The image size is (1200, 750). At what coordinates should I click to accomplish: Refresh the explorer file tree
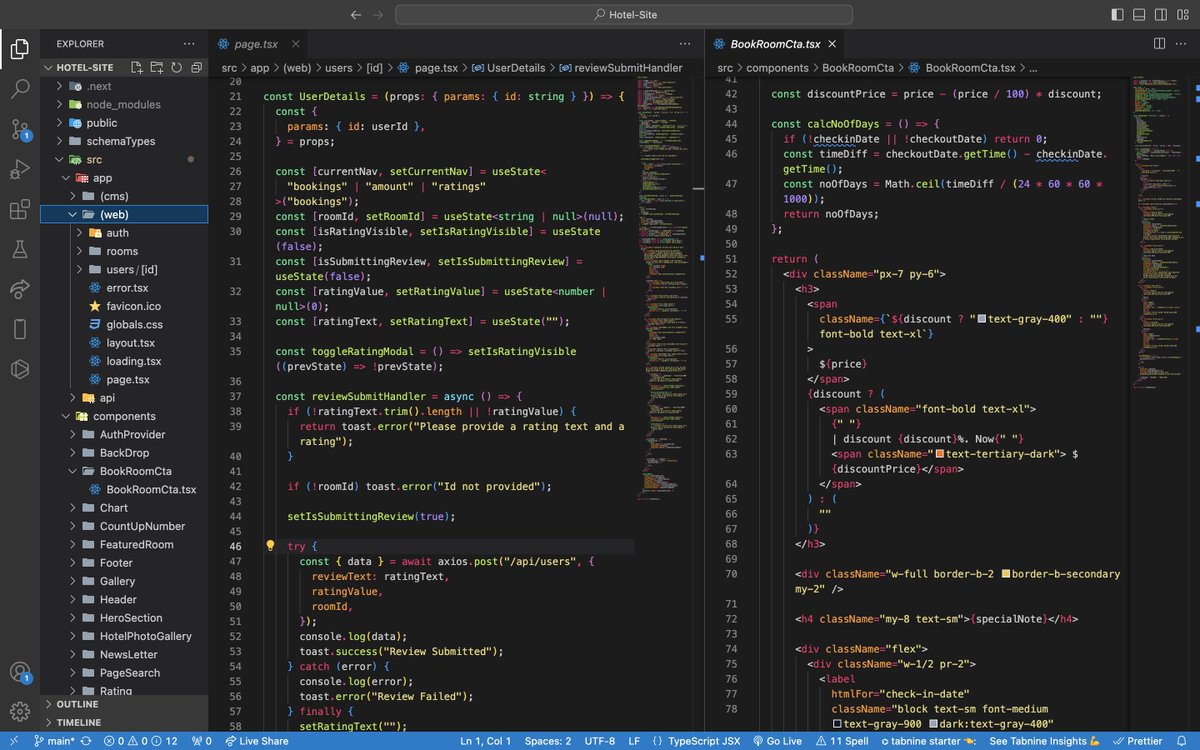point(176,67)
